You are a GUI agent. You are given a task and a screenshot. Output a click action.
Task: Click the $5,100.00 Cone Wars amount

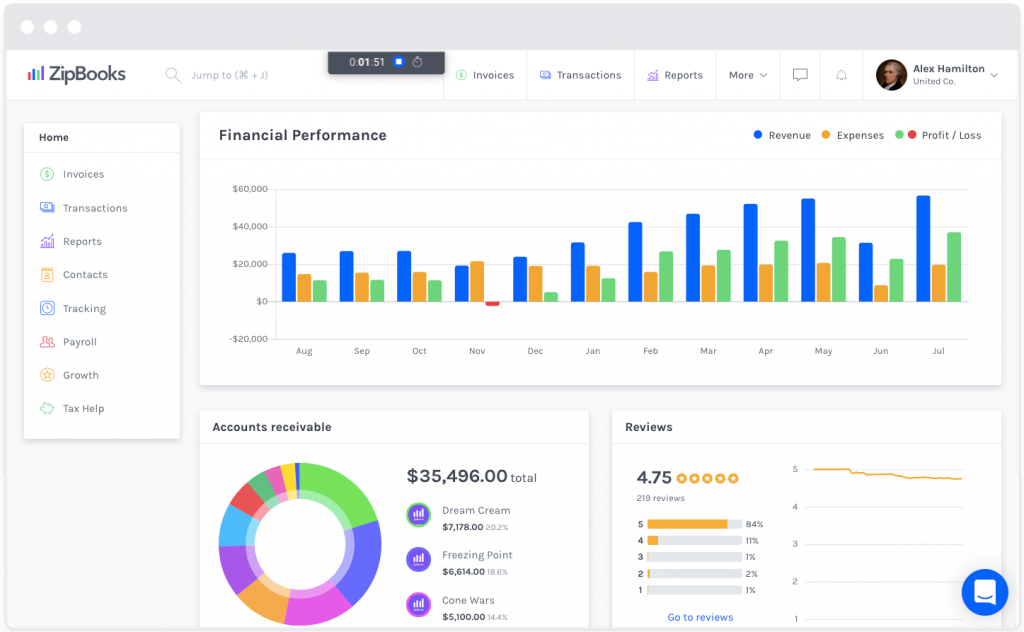point(463,617)
